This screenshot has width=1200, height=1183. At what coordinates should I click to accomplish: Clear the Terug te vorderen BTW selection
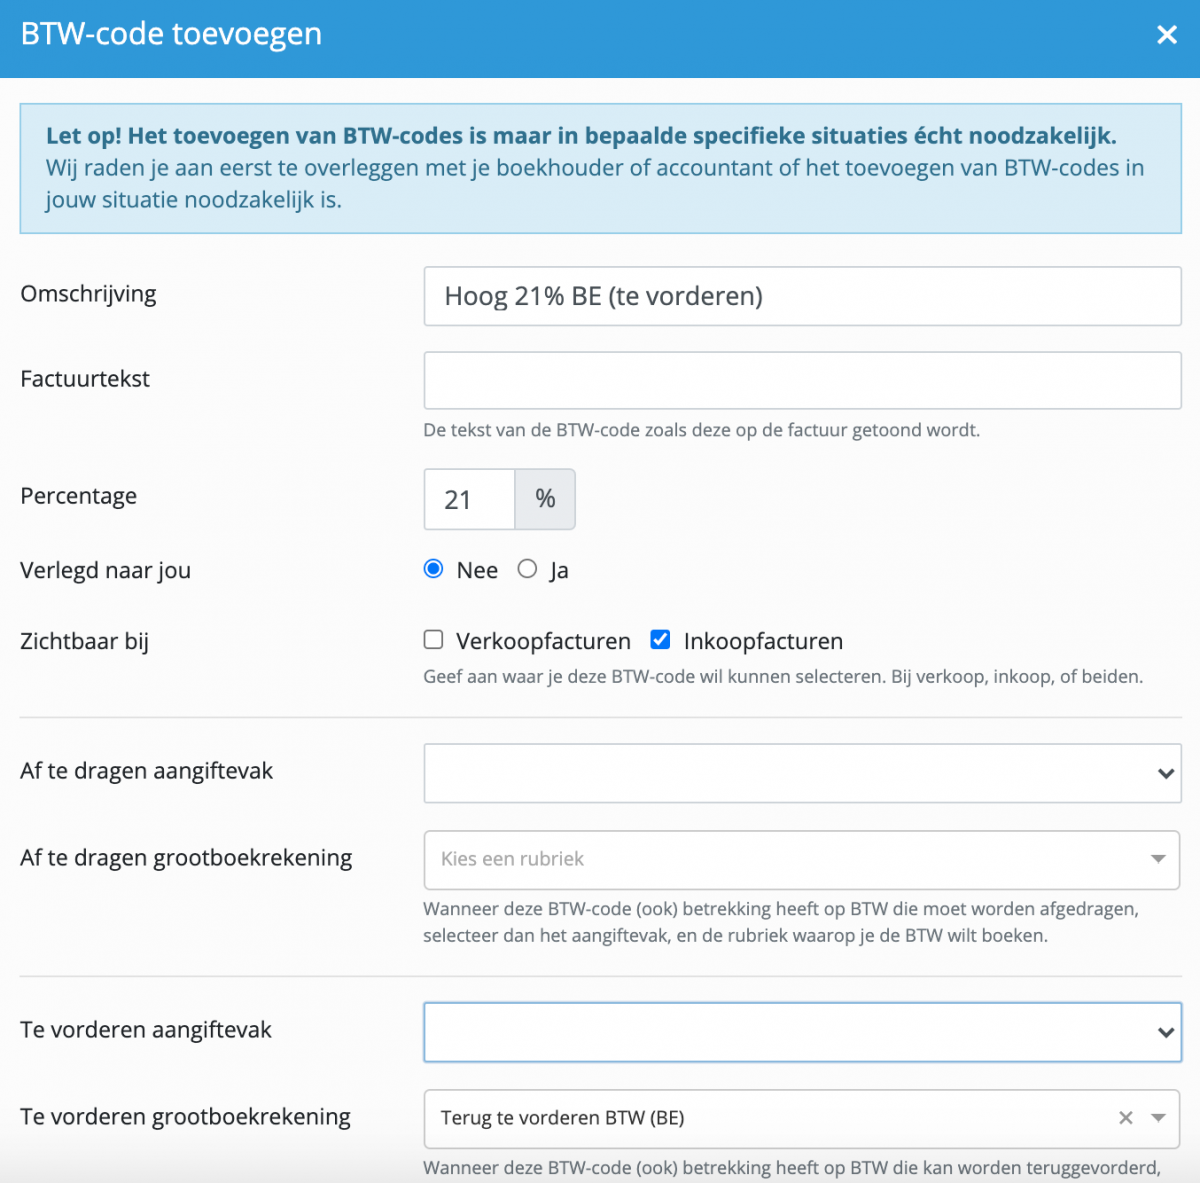pos(1126,1118)
